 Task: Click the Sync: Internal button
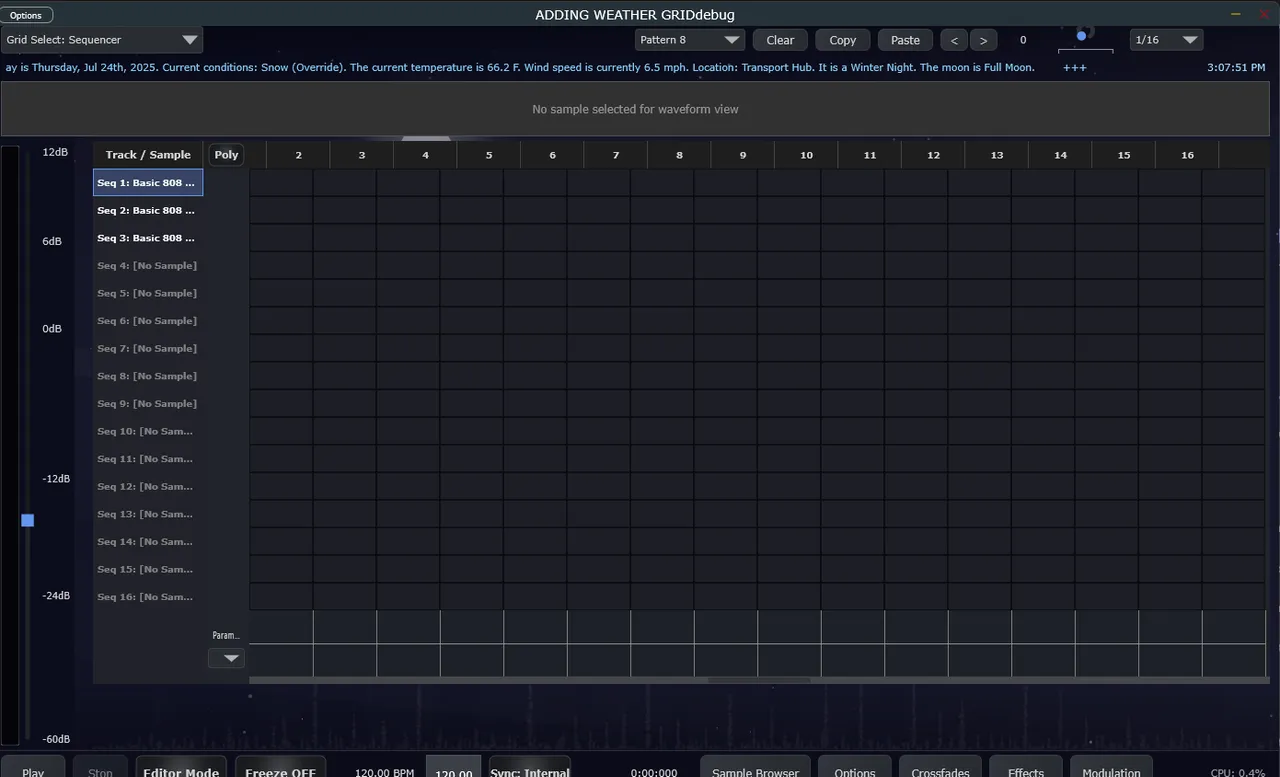click(x=530, y=769)
